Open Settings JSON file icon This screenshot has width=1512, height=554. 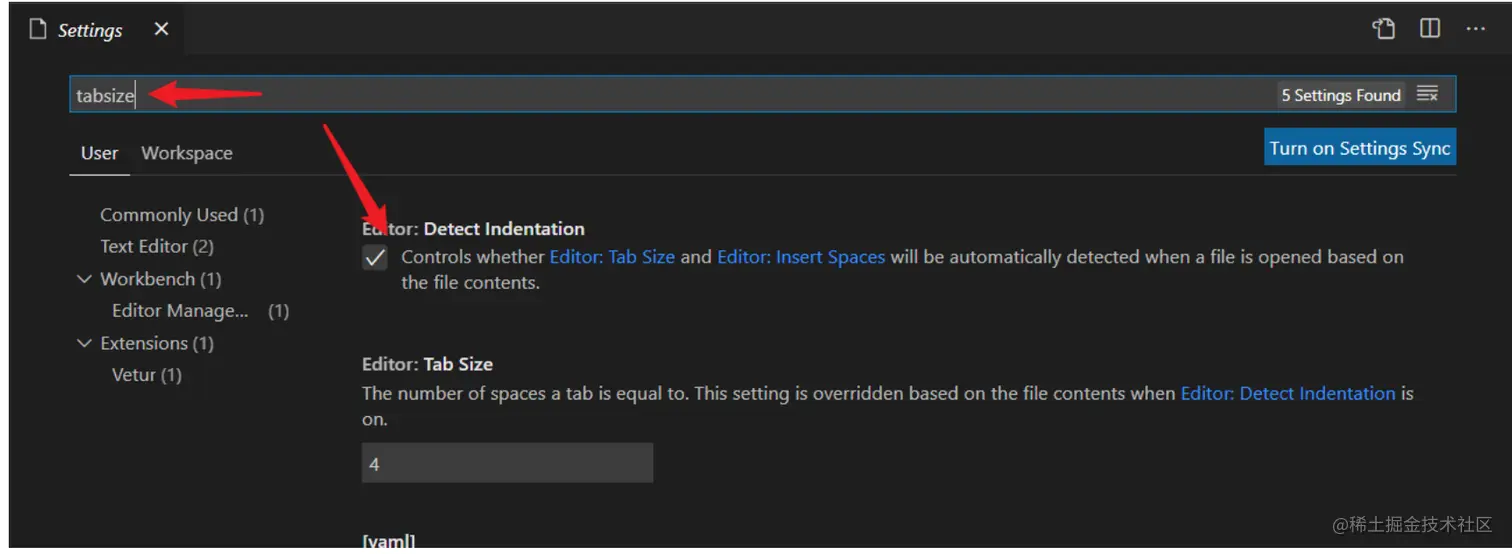(x=1384, y=29)
